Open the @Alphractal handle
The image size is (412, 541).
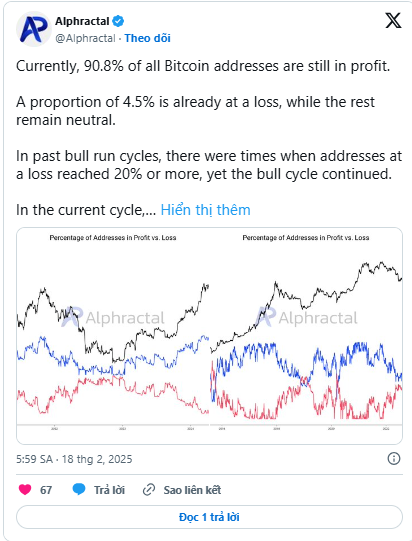[85, 38]
